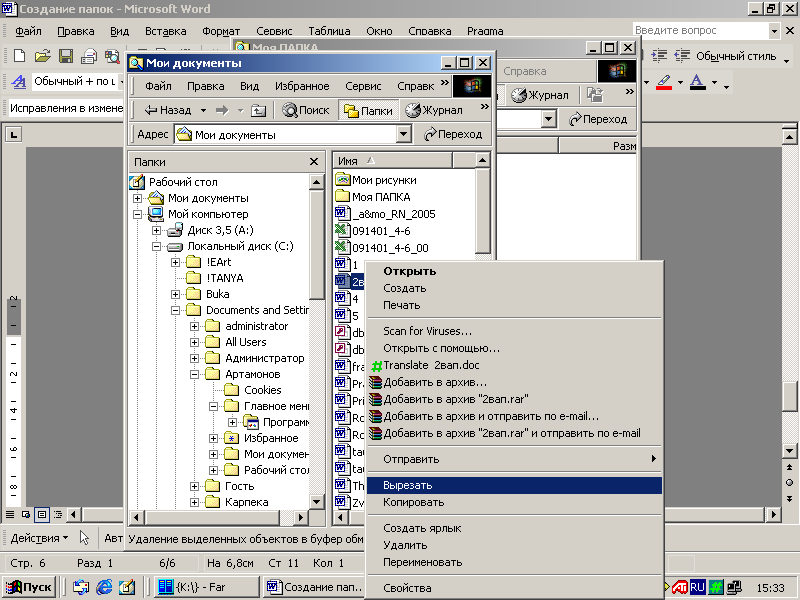The image size is (800, 600).
Task: Click the Введите вопрос help input field
Action: coord(700,31)
